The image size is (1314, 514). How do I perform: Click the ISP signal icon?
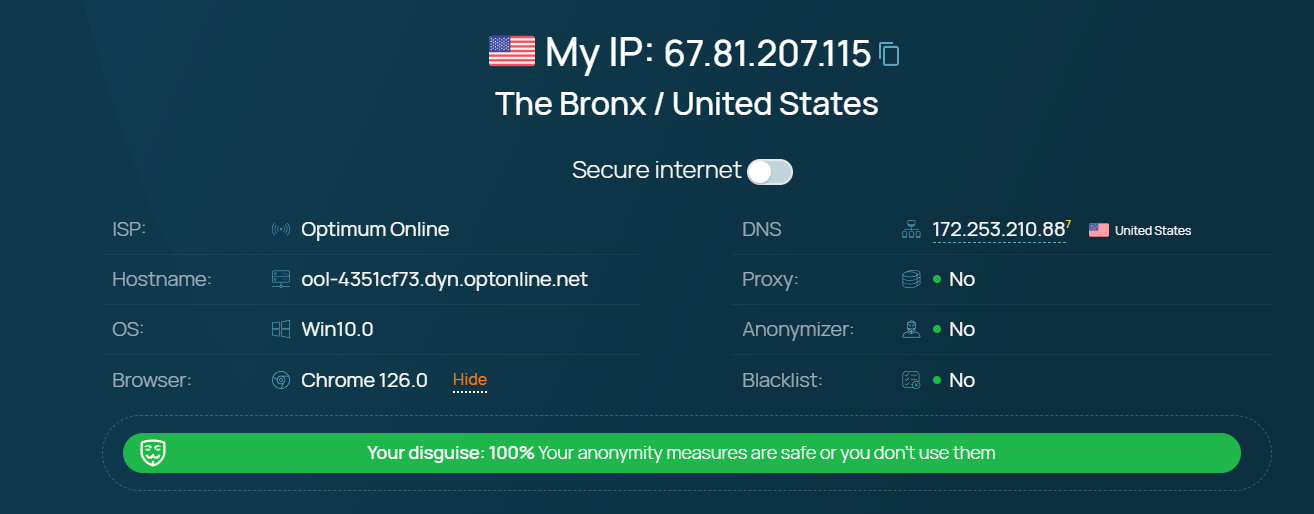pos(281,230)
